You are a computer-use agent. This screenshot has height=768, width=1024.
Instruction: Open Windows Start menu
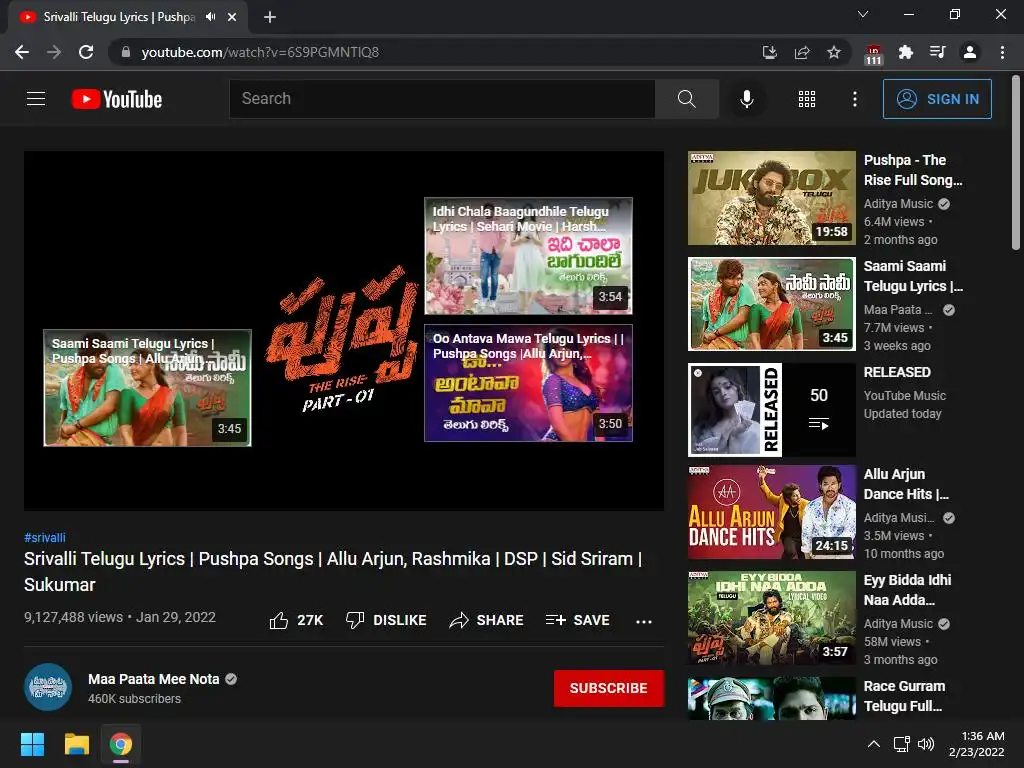click(33, 744)
